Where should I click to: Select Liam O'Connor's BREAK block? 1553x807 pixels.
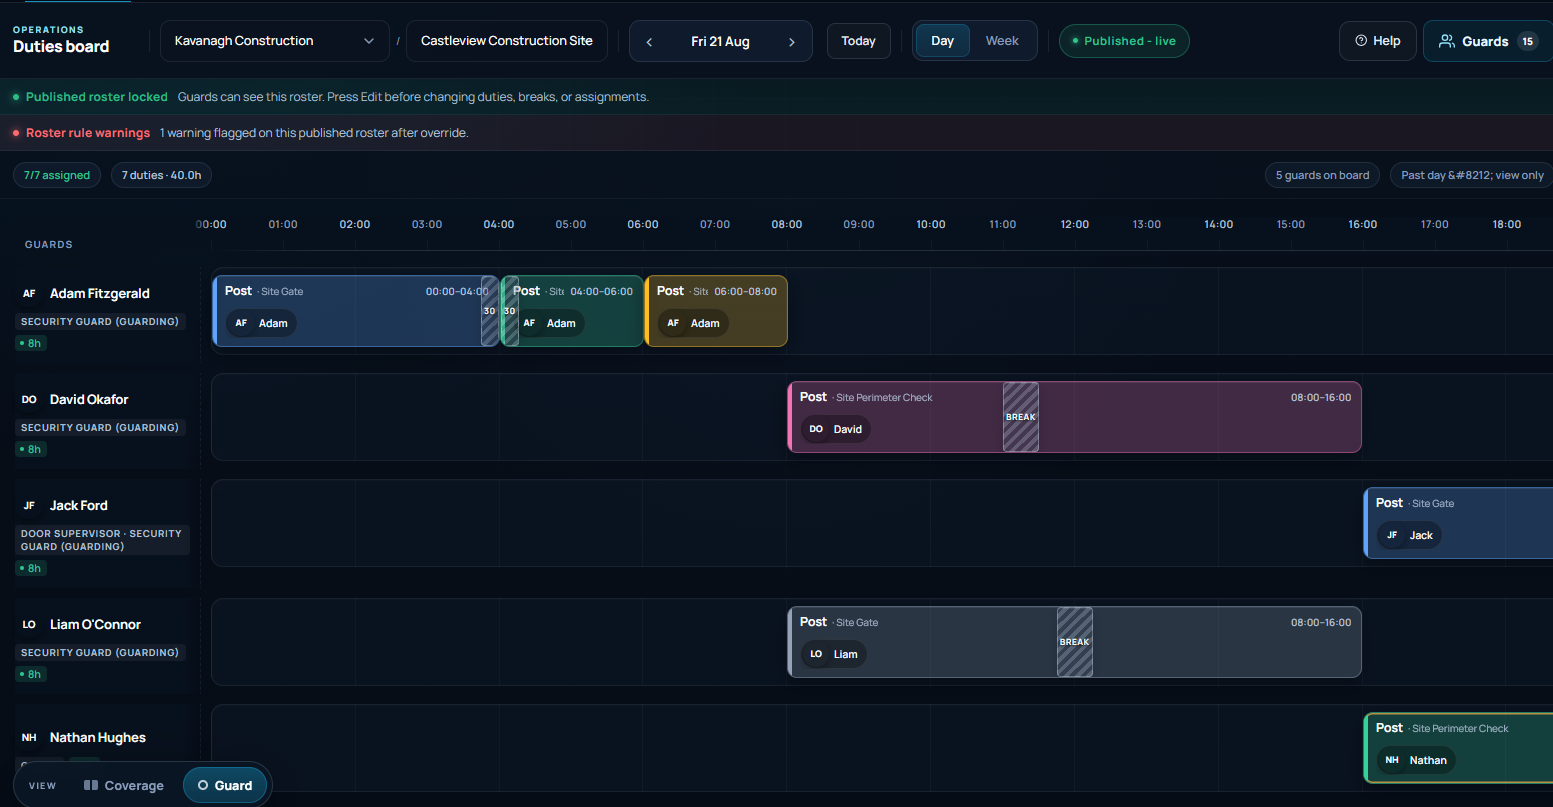[x=1075, y=642]
